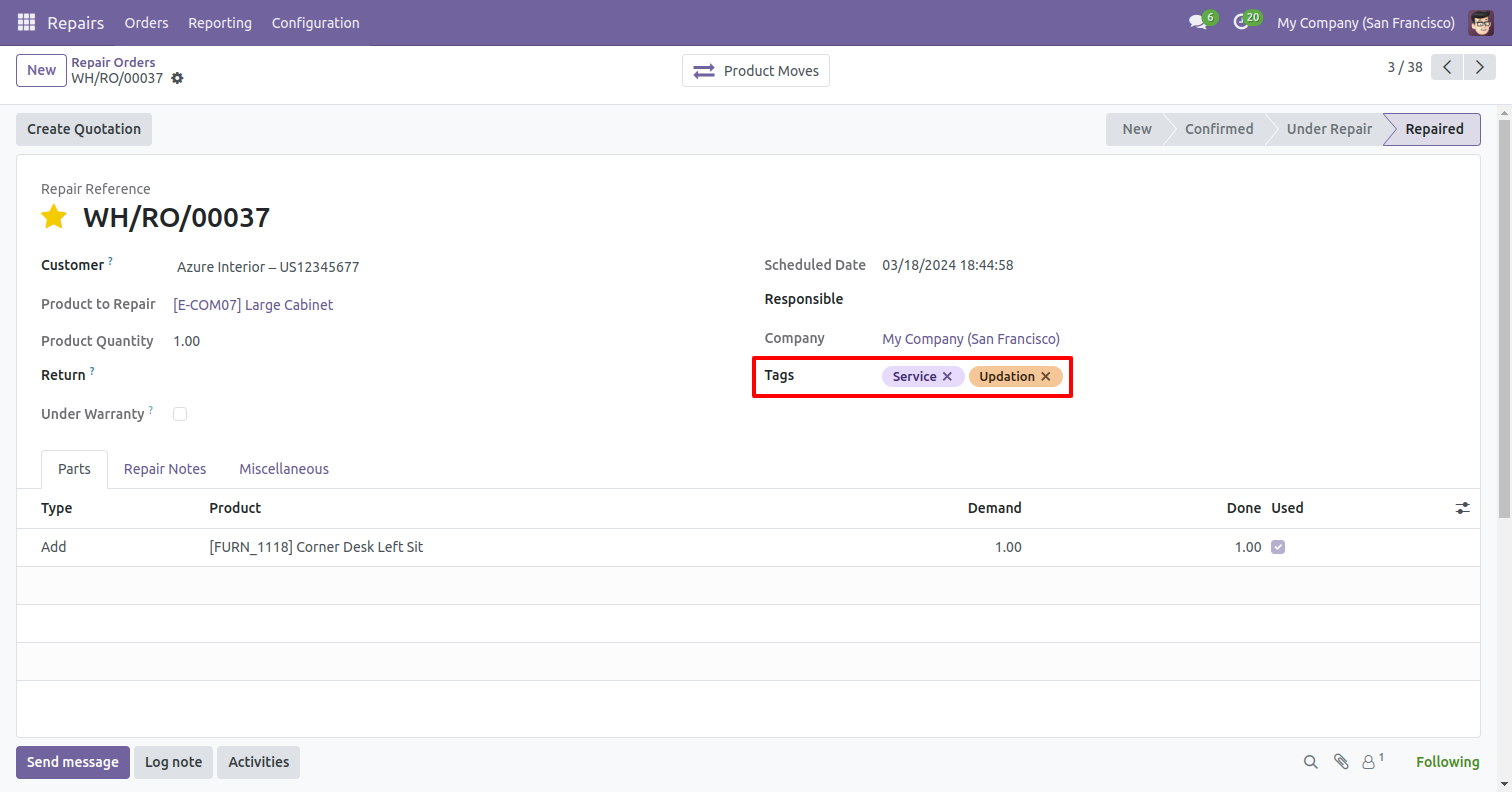Open the apps grid menu icon
This screenshot has height=792, width=1512.
pos(26,22)
